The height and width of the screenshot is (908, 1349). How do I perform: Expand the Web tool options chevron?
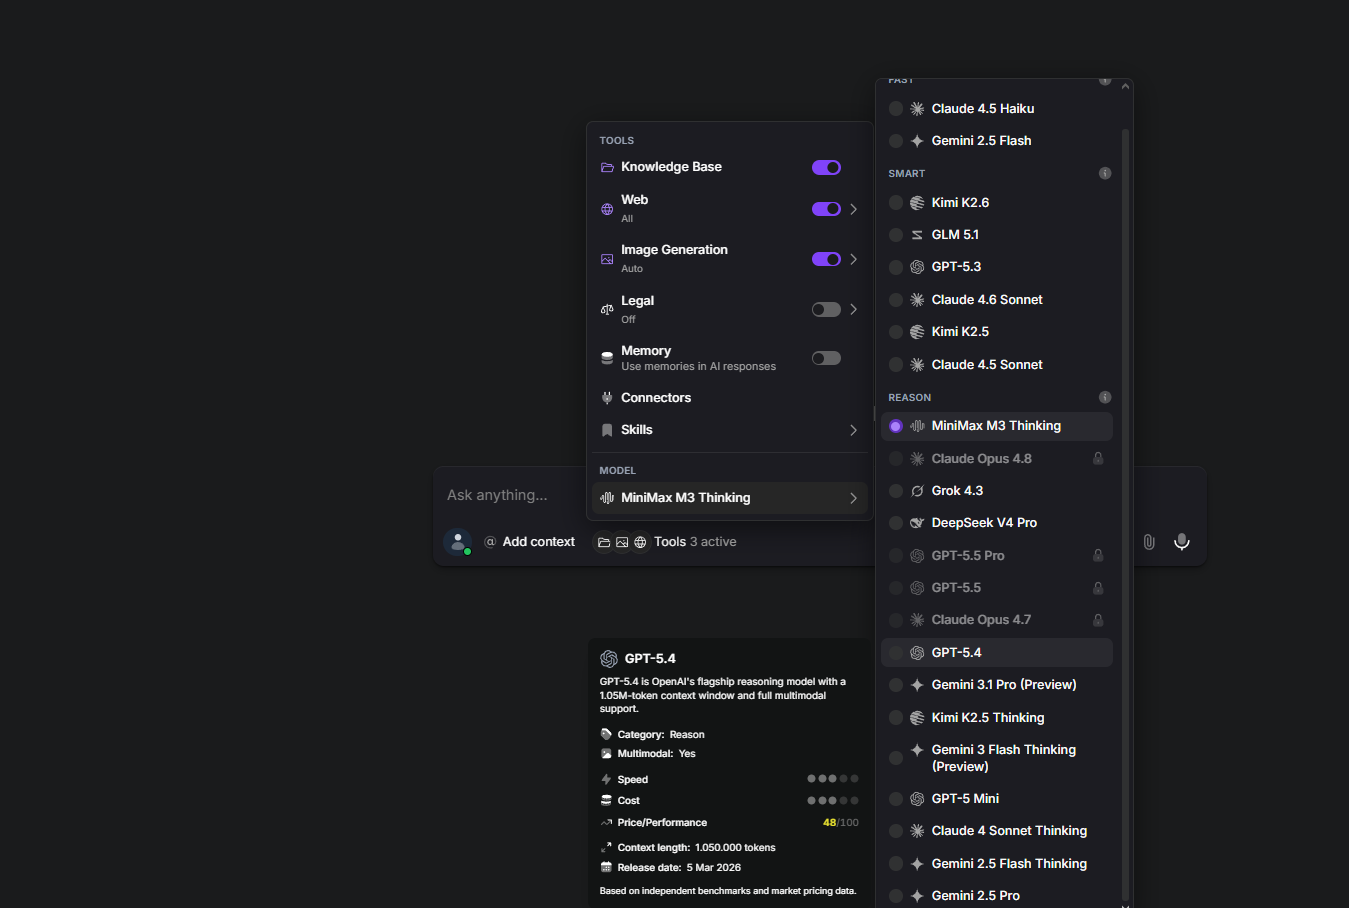pos(853,209)
